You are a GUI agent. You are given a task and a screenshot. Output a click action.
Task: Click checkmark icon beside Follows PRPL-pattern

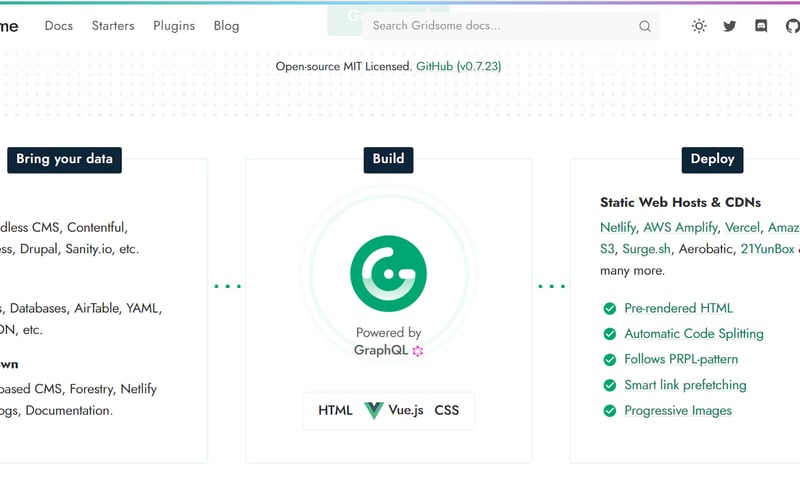point(610,360)
